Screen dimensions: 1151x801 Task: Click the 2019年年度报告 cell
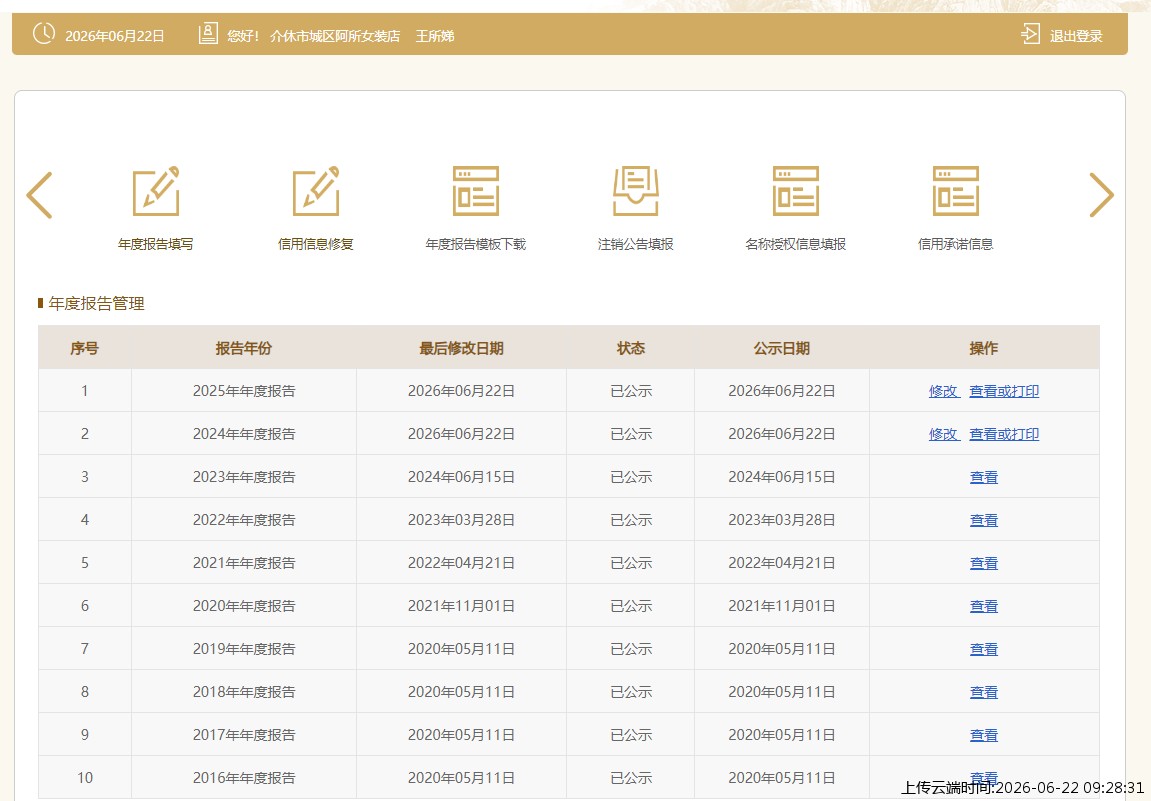pos(244,649)
